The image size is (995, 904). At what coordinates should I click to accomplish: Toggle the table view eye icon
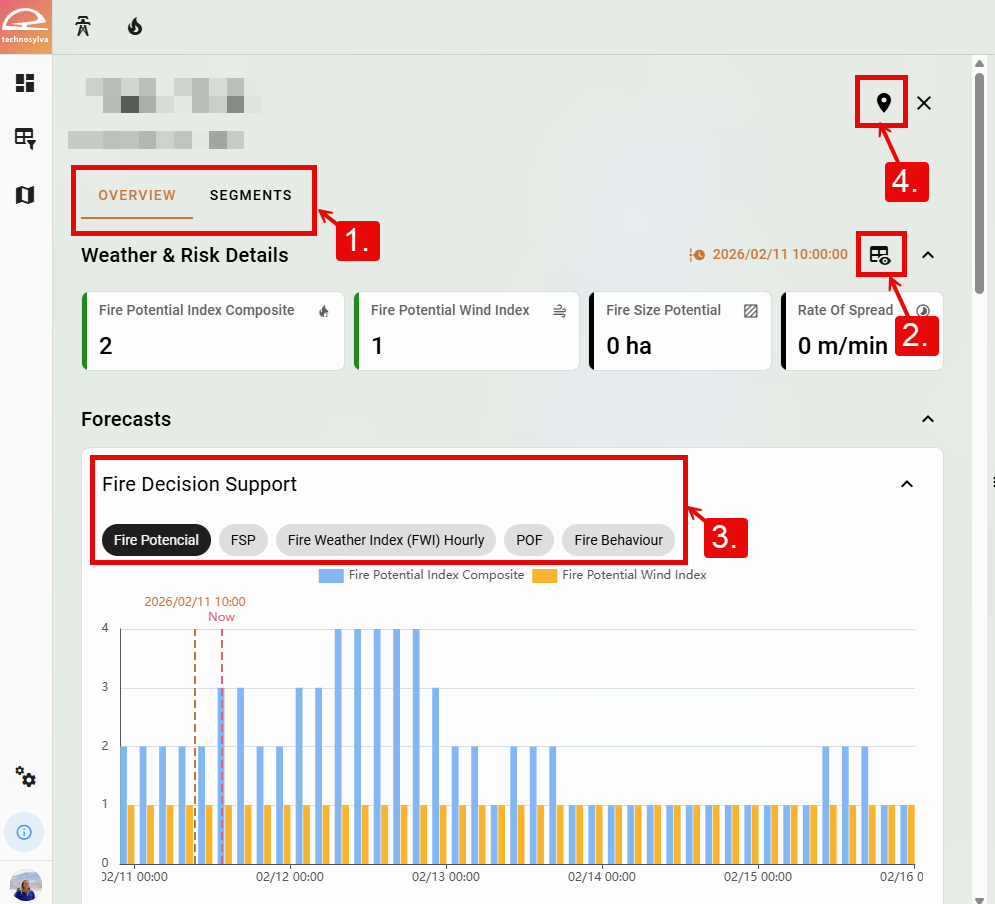(x=880, y=256)
